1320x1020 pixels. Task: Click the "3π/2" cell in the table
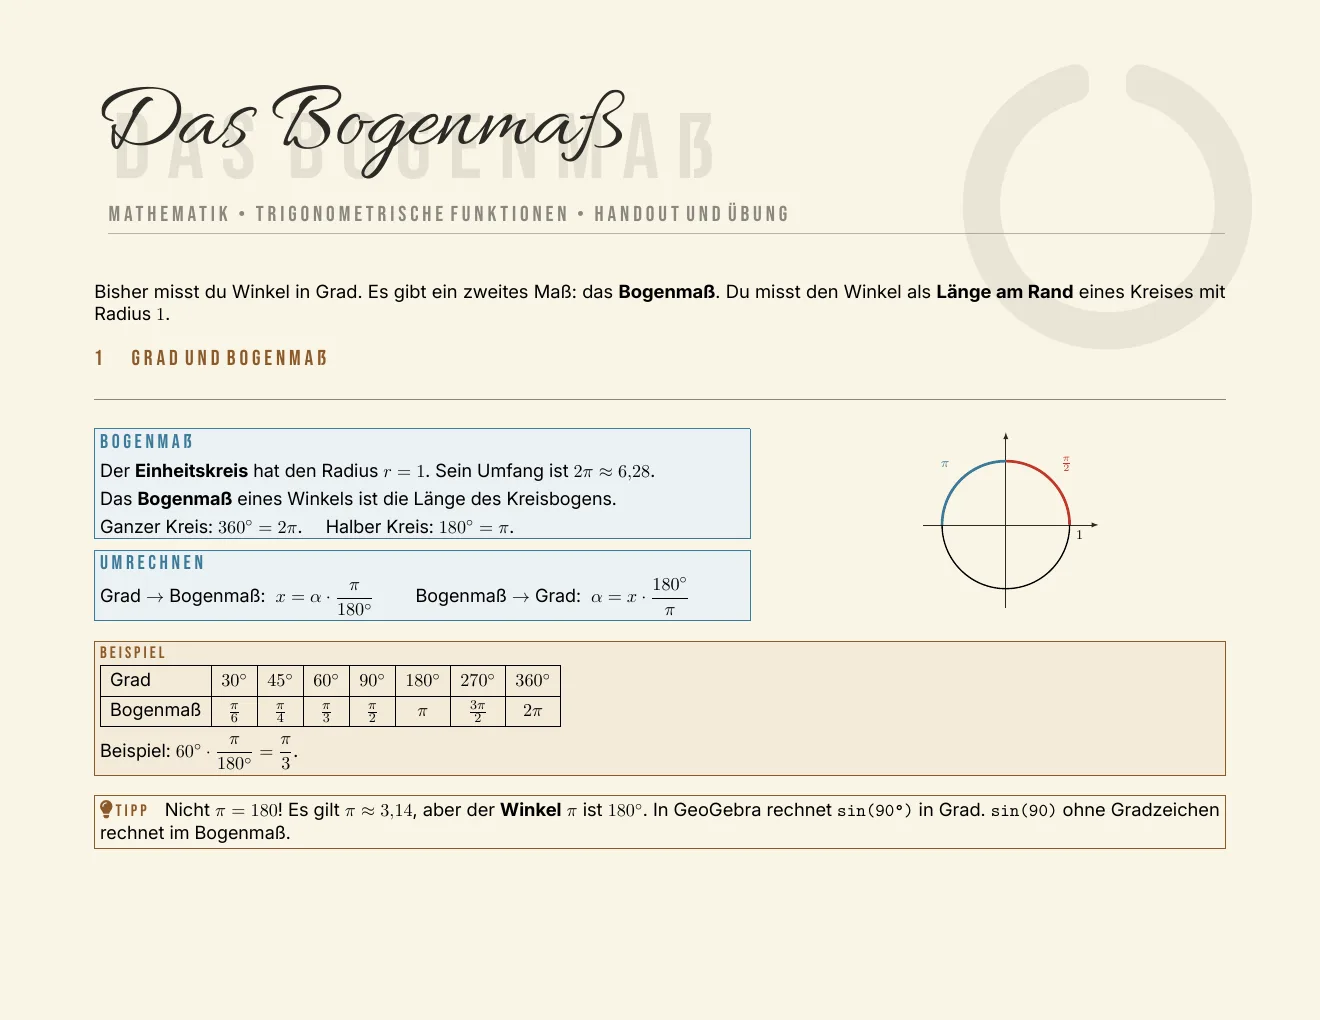(x=477, y=711)
